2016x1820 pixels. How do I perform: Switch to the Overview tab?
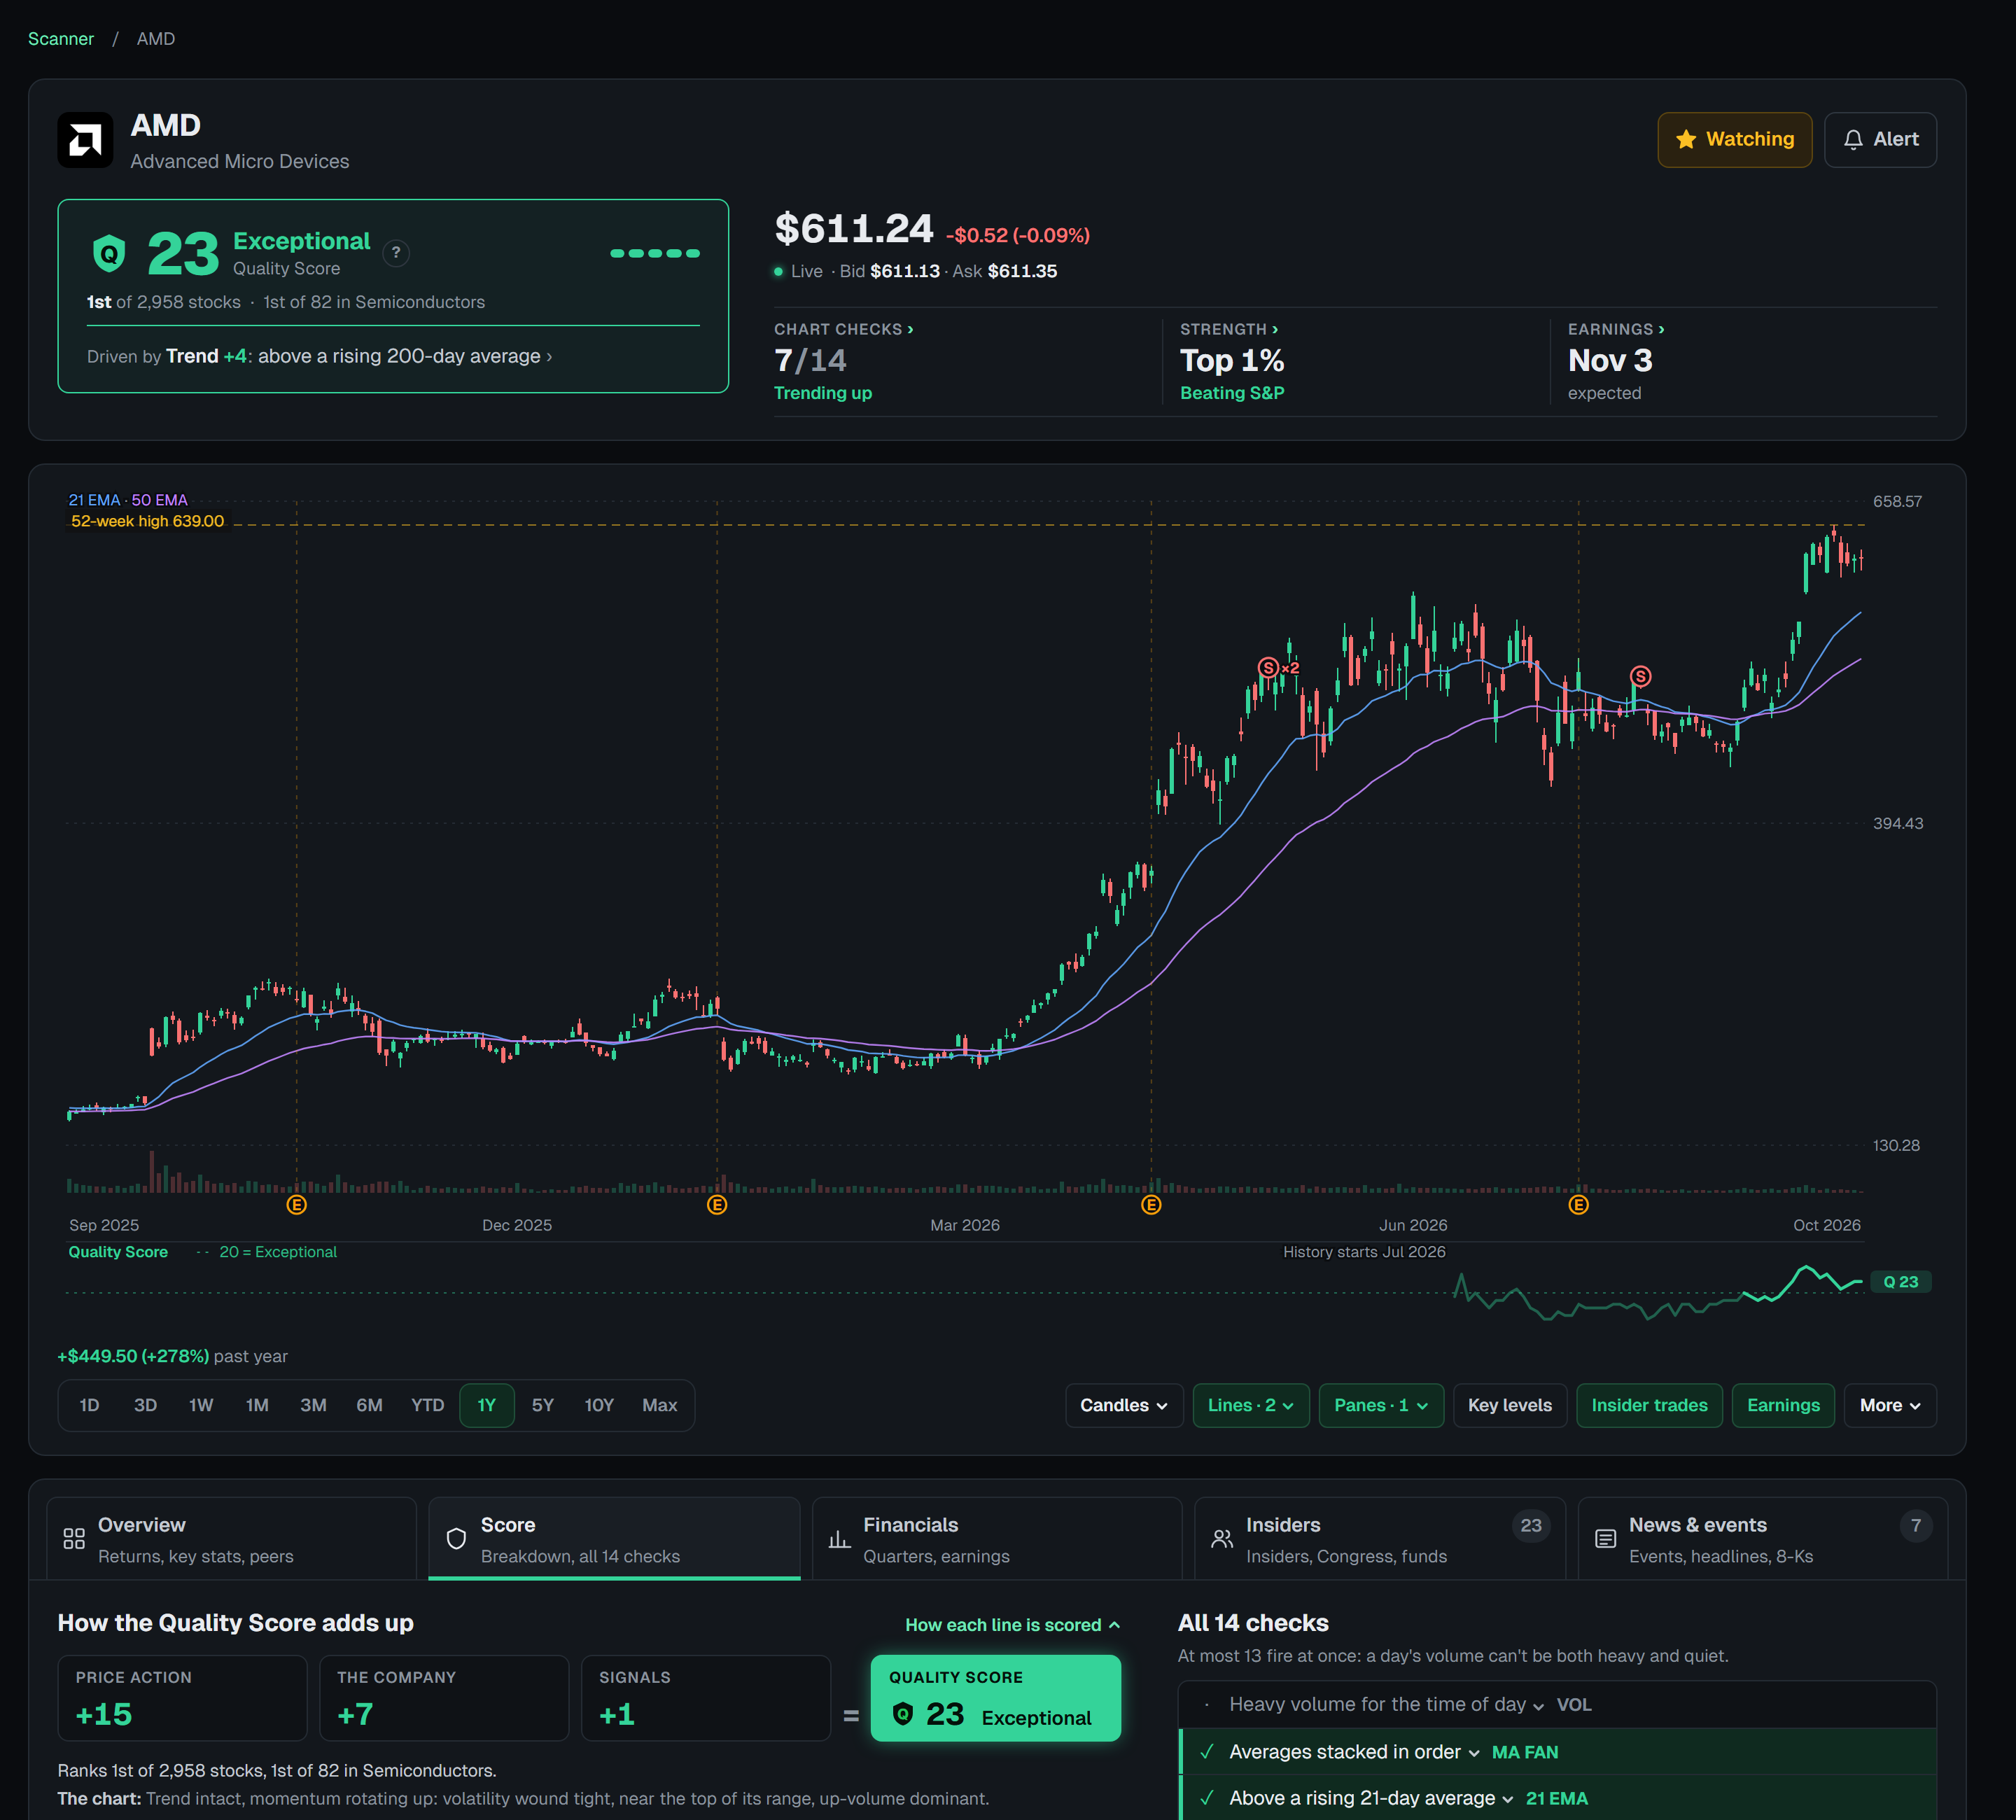pos(231,1539)
